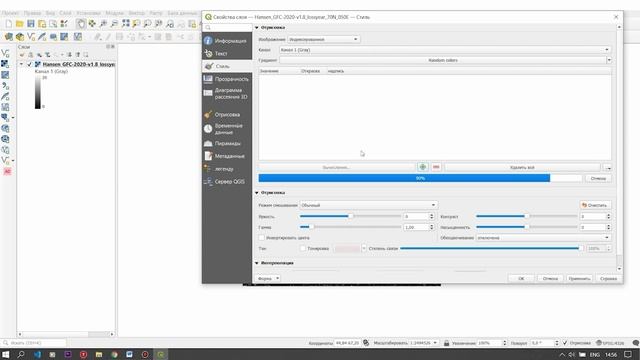Click the Применить button

point(579,278)
